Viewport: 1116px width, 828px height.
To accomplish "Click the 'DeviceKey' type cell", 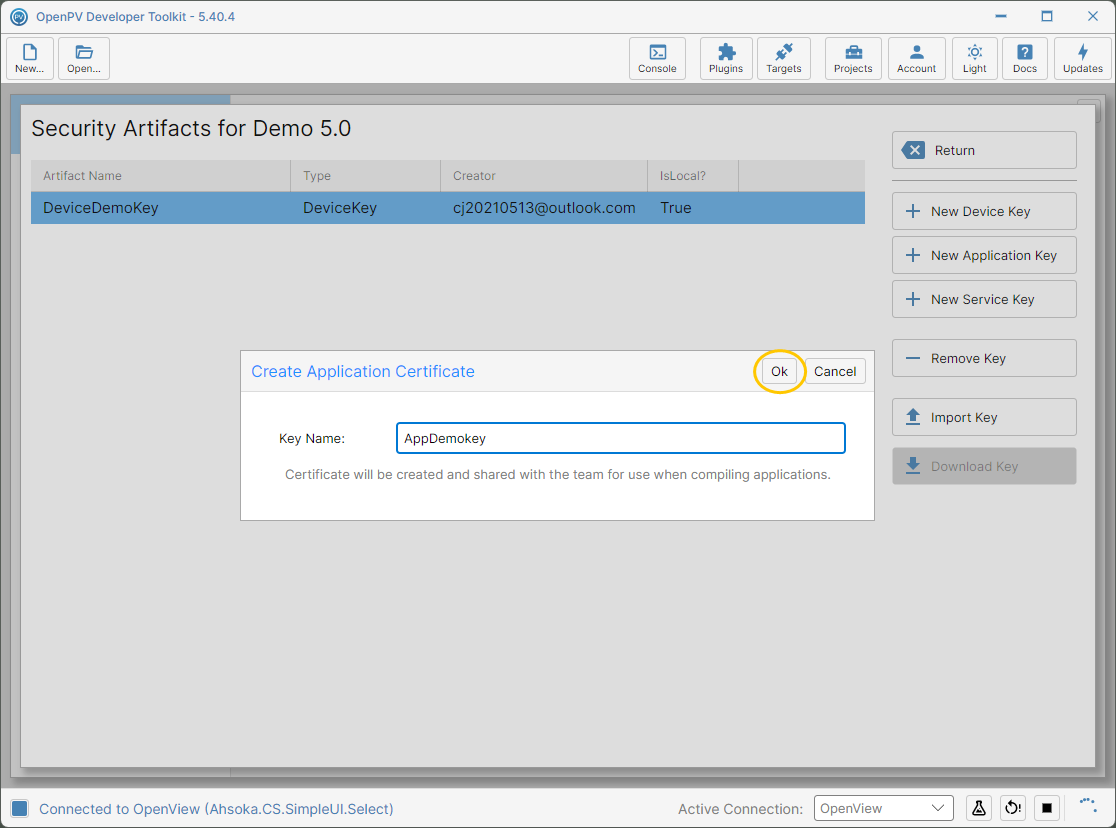I will coord(339,208).
